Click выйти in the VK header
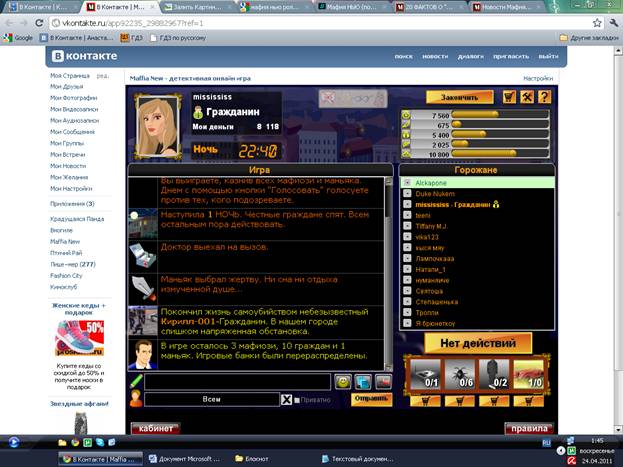 click(x=548, y=56)
